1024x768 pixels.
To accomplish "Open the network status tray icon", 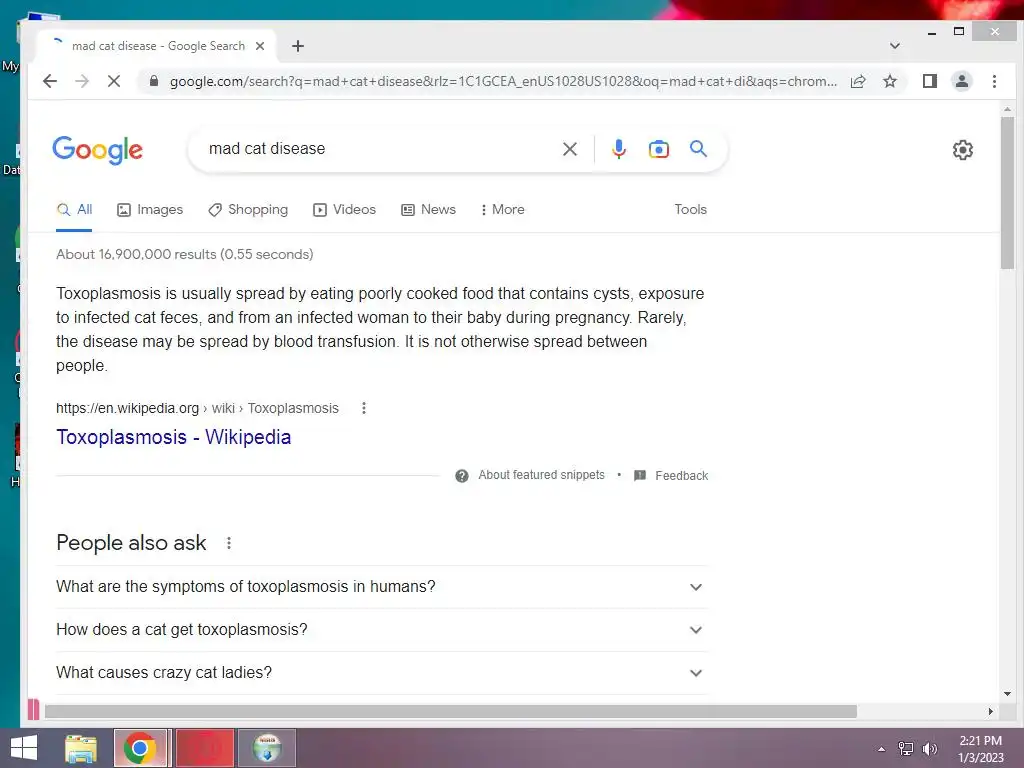I will point(906,749).
